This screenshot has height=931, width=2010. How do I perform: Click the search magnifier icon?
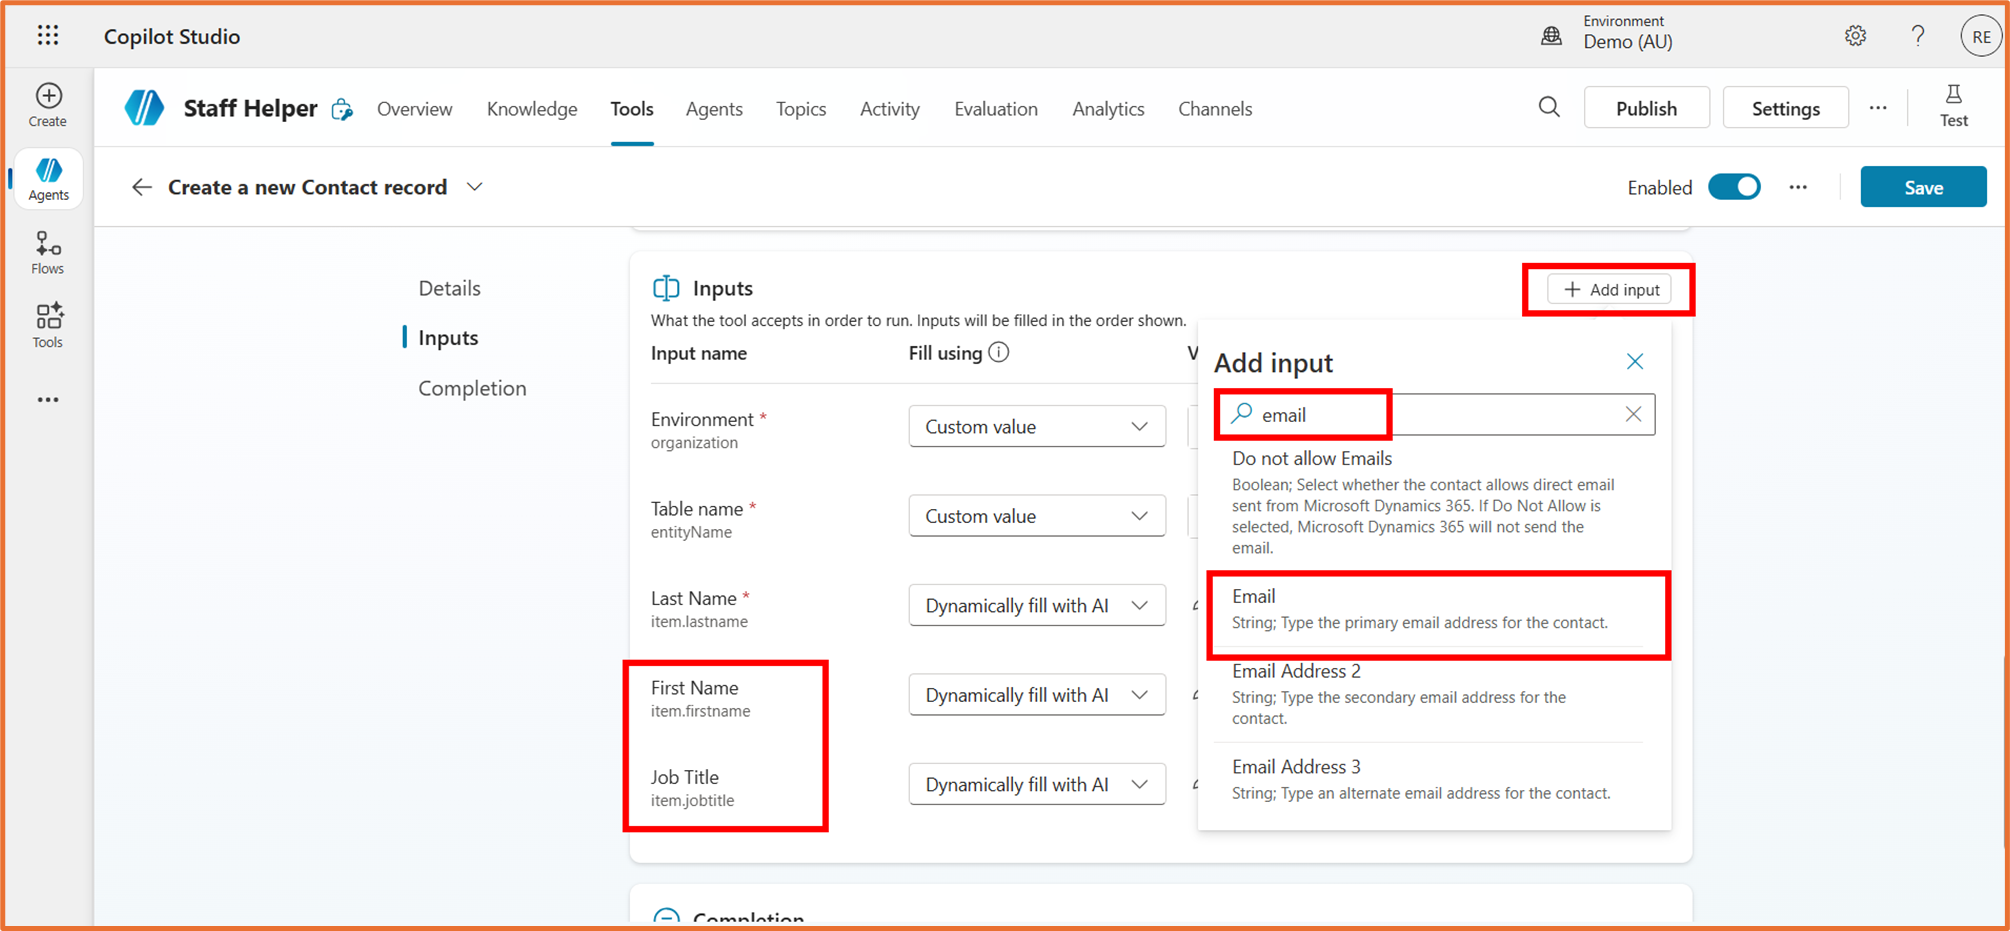click(1549, 108)
